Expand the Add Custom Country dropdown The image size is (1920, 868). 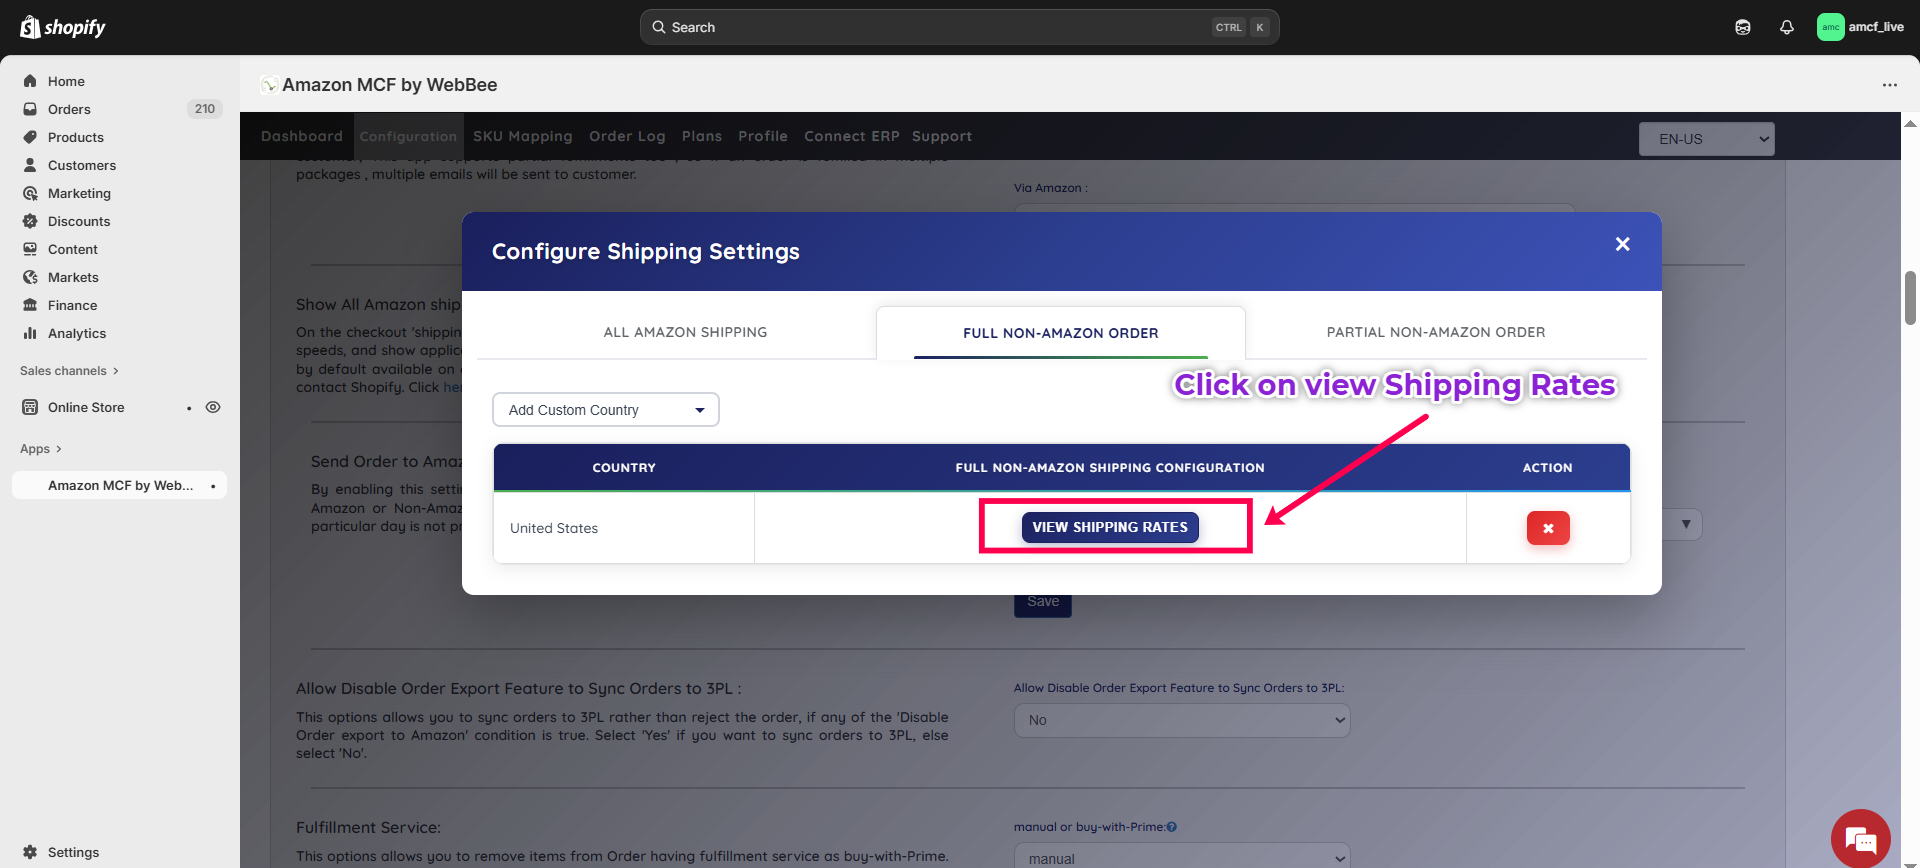coord(605,410)
